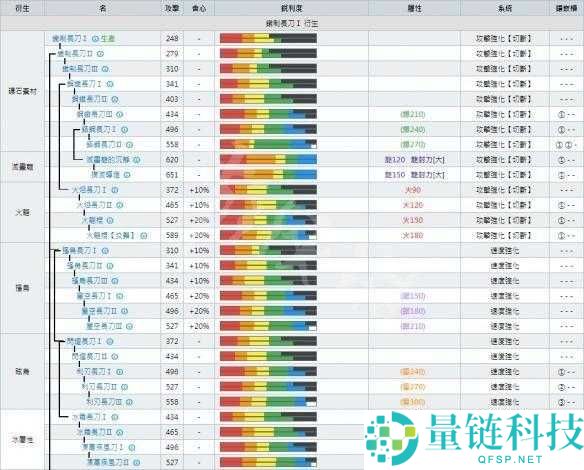
Task: Open info icon in the 341 attack +10% row
Action: [110, 266]
